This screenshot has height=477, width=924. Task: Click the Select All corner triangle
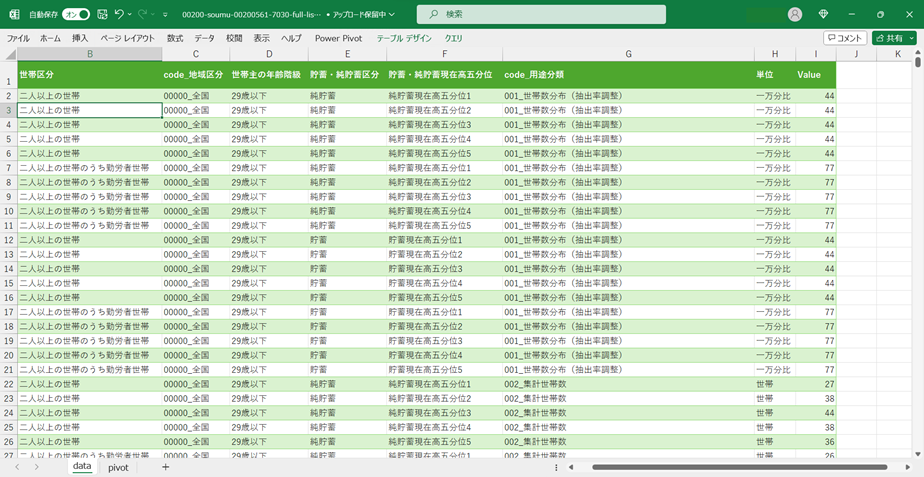coord(9,54)
